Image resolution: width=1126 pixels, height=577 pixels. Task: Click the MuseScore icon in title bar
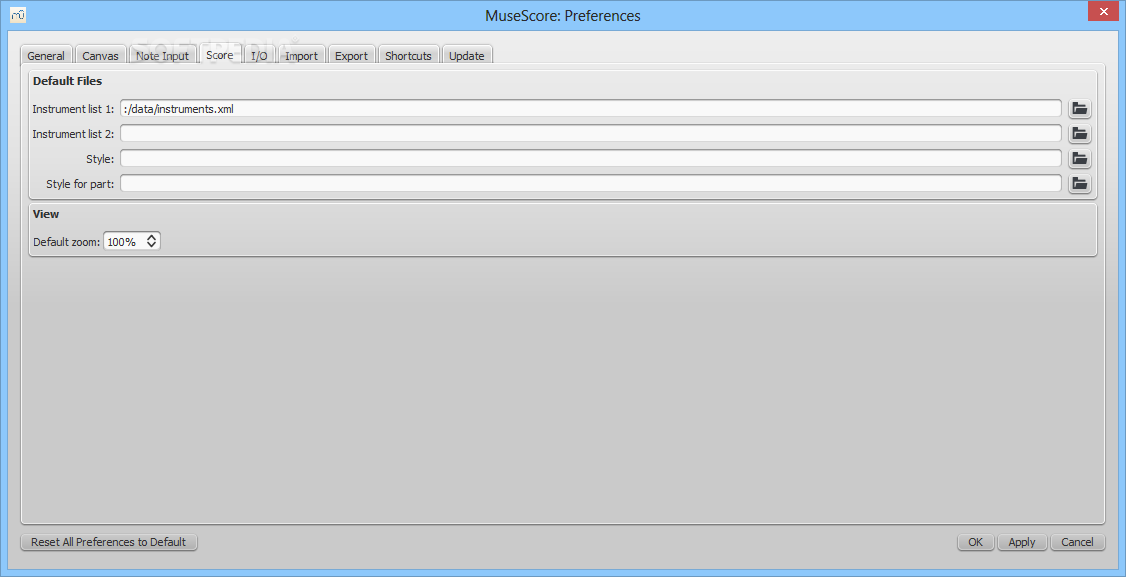(x=18, y=14)
